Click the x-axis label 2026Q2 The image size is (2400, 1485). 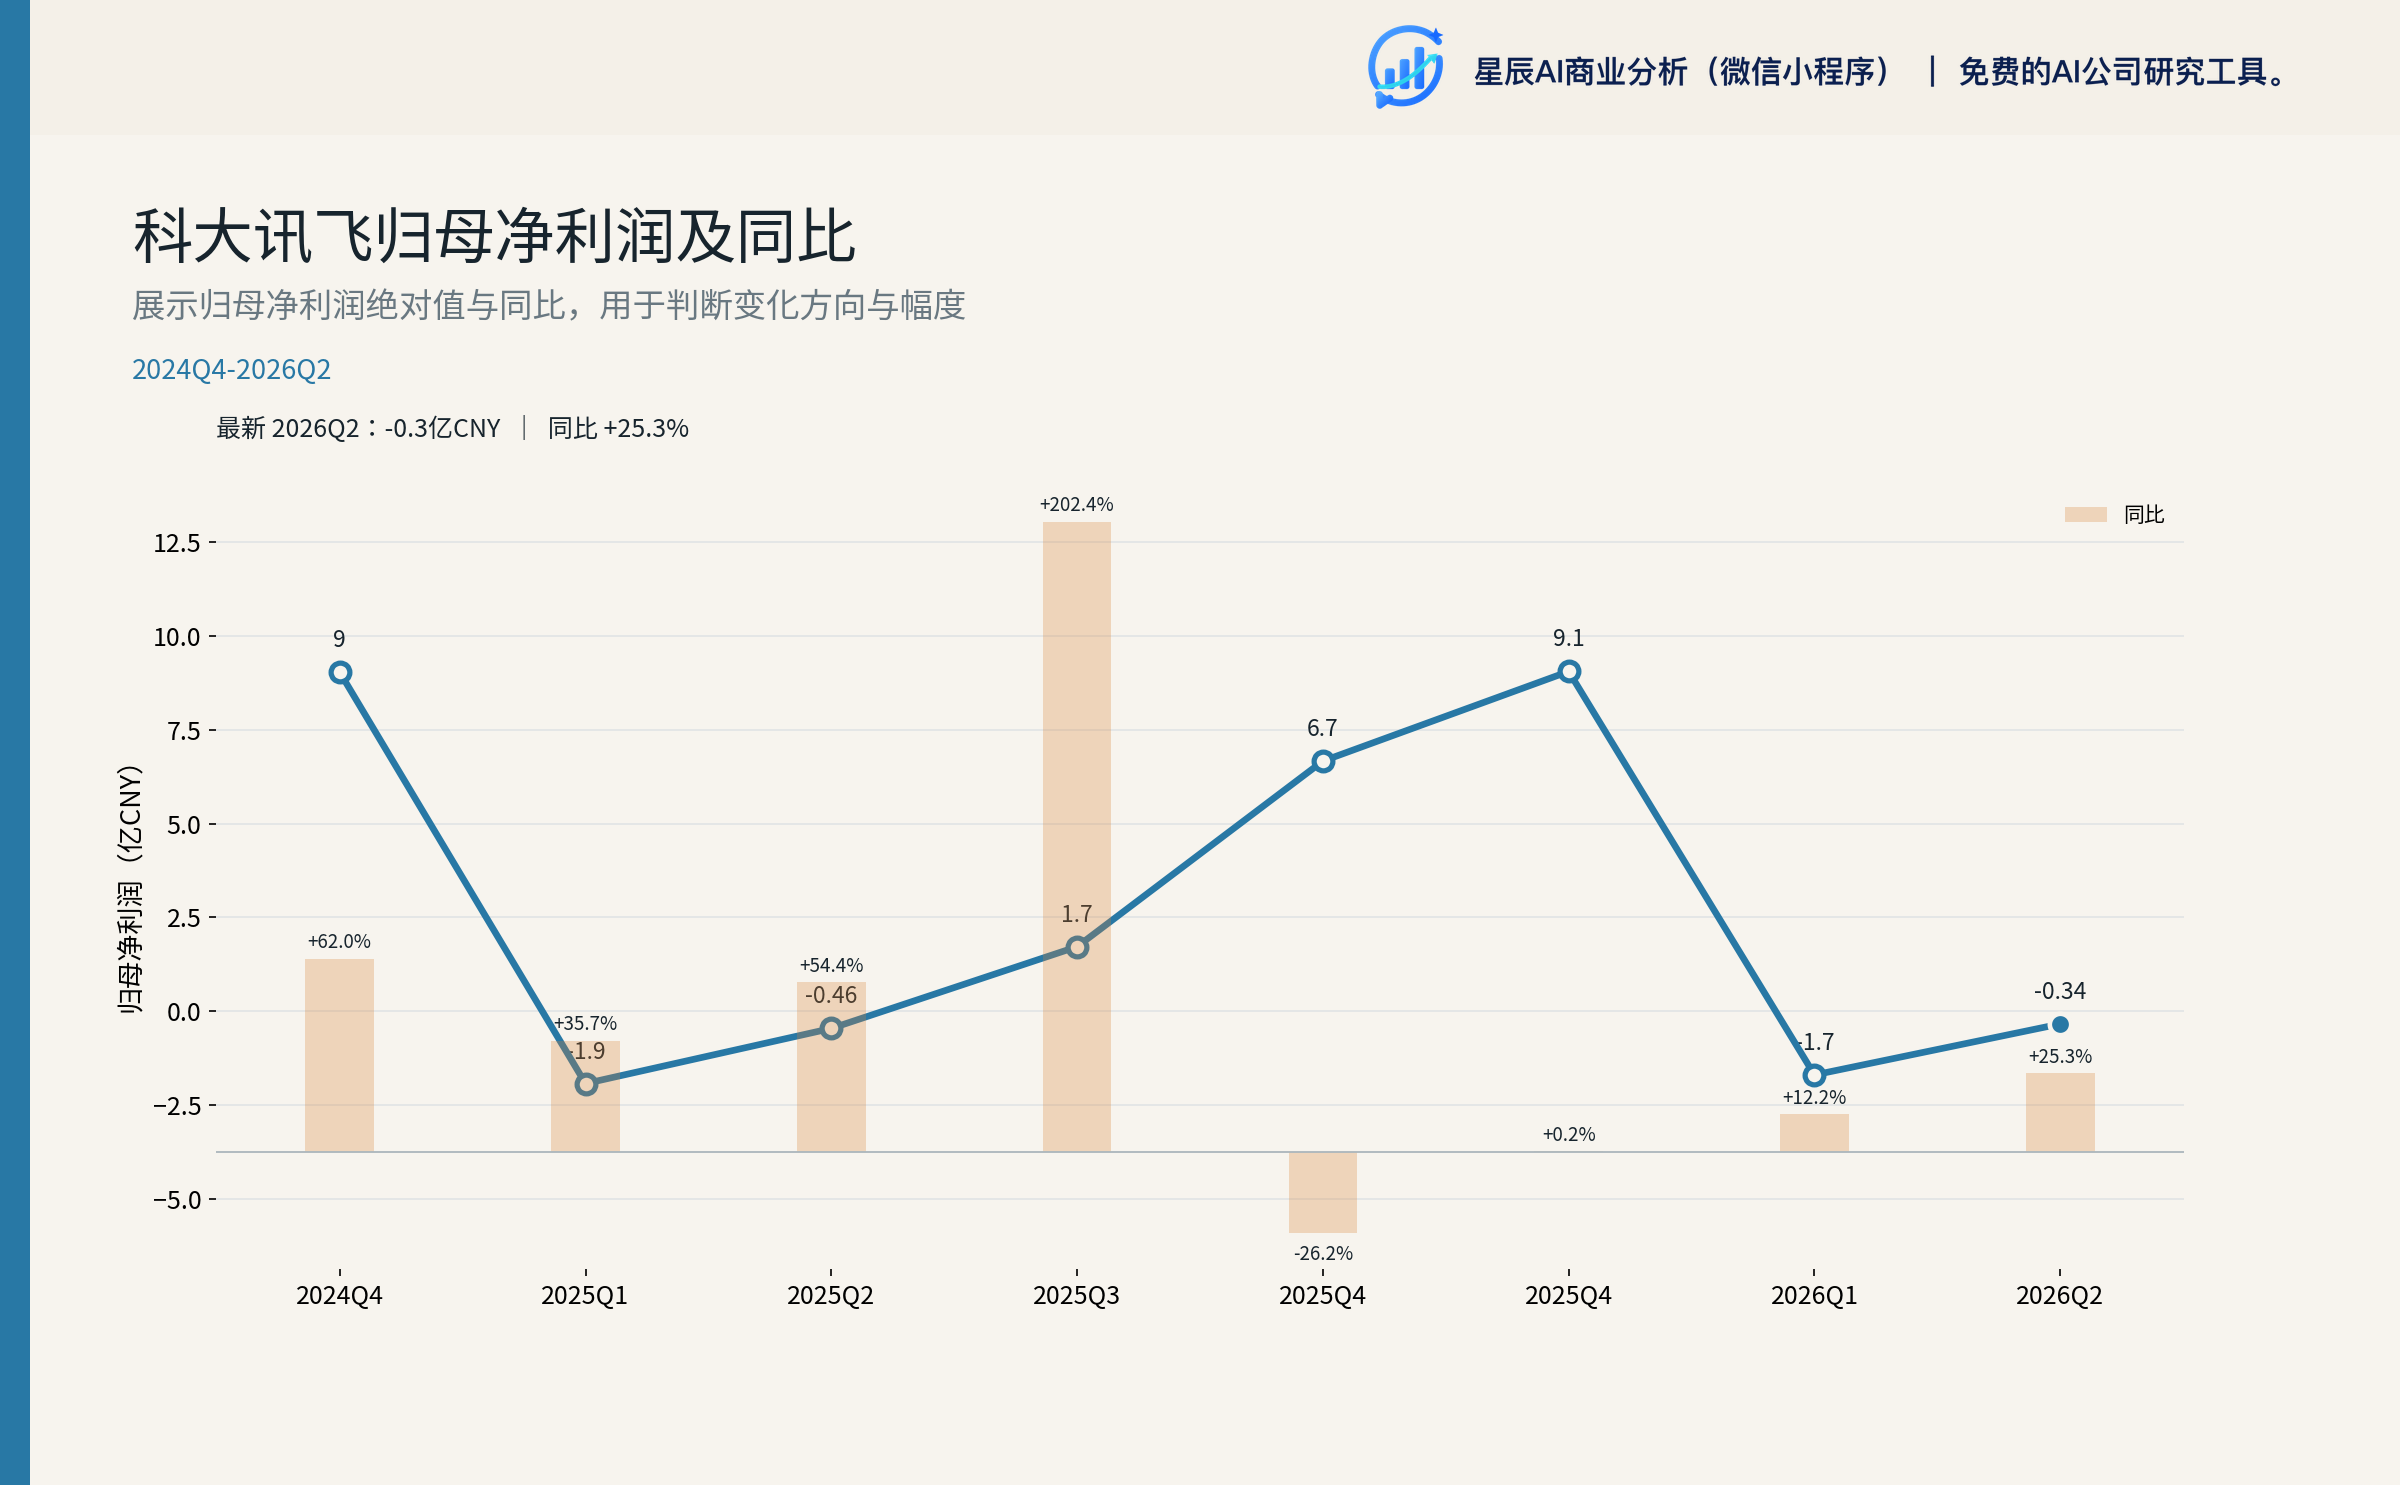click(2060, 1296)
